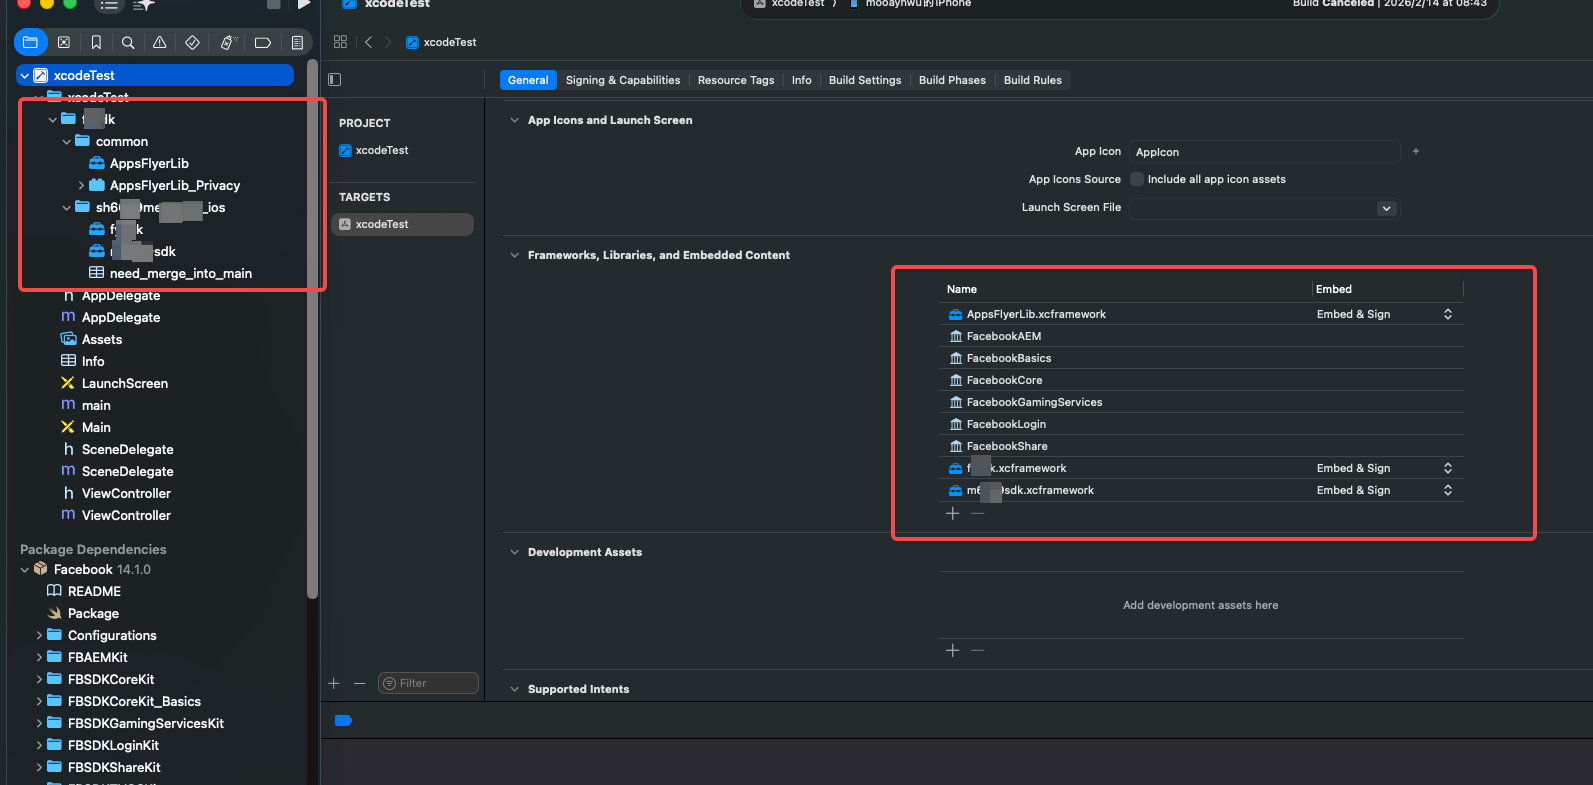This screenshot has height=785, width=1593.
Task: Click the plus beside App Icon field
Action: point(1416,151)
